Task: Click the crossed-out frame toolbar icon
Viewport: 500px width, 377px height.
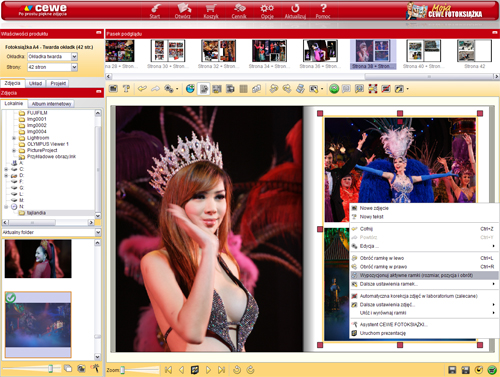Action: click(386, 89)
